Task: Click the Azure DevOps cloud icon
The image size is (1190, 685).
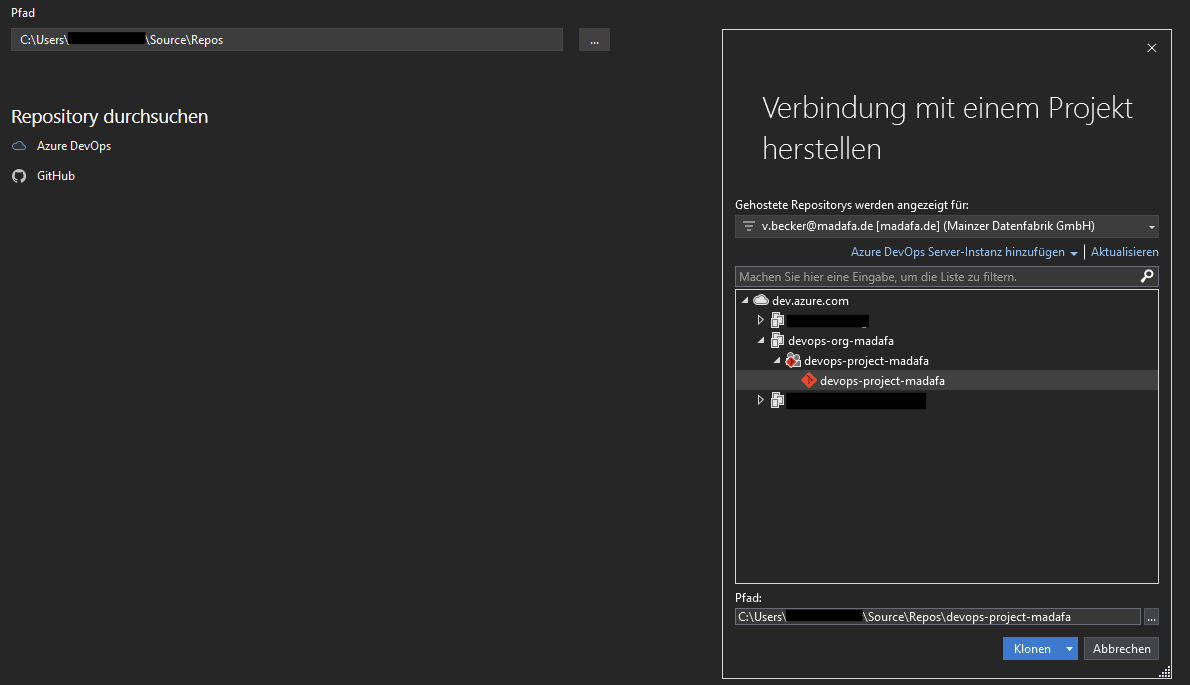Action: coord(19,146)
